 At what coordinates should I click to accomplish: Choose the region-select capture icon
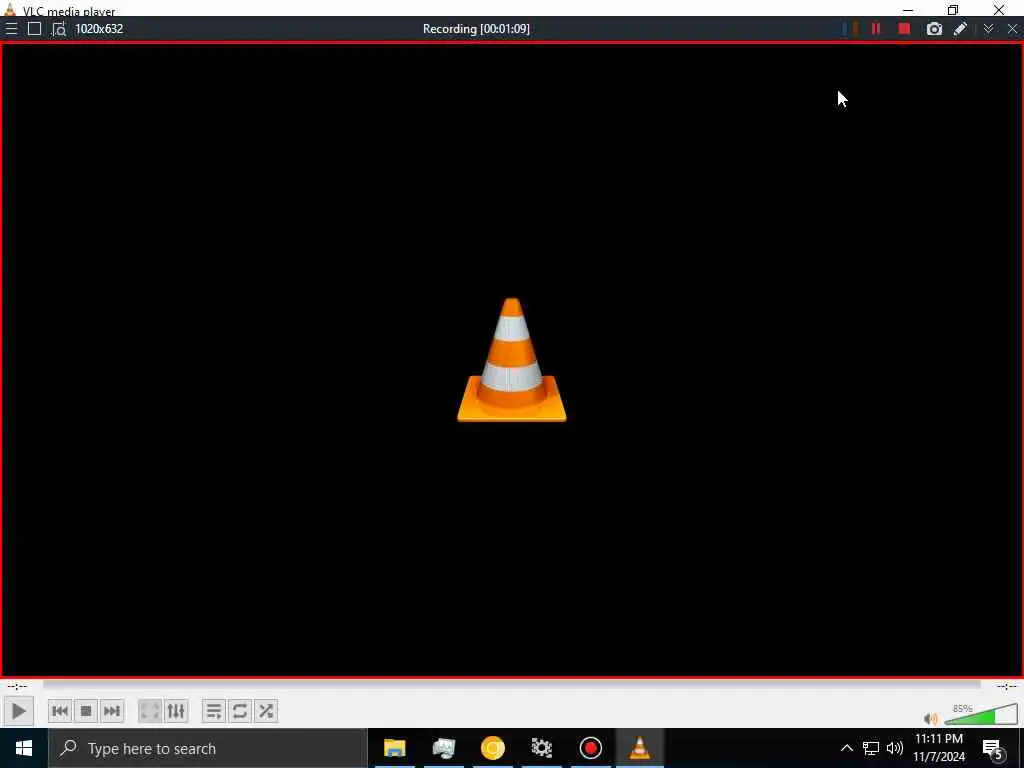(x=59, y=29)
